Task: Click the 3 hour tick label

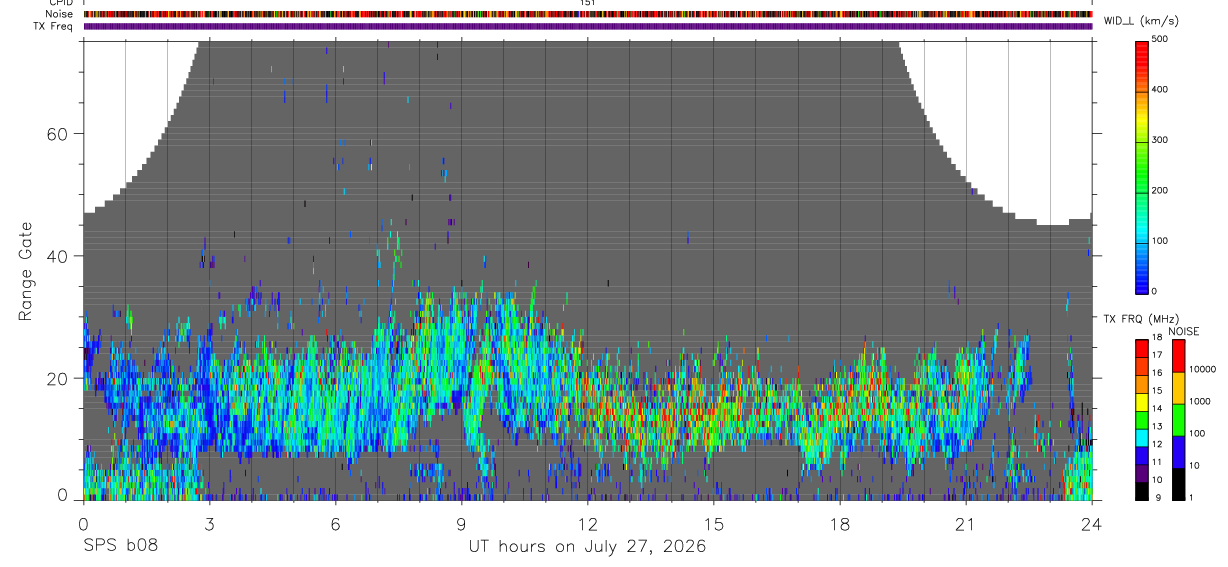Action: [x=209, y=524]
